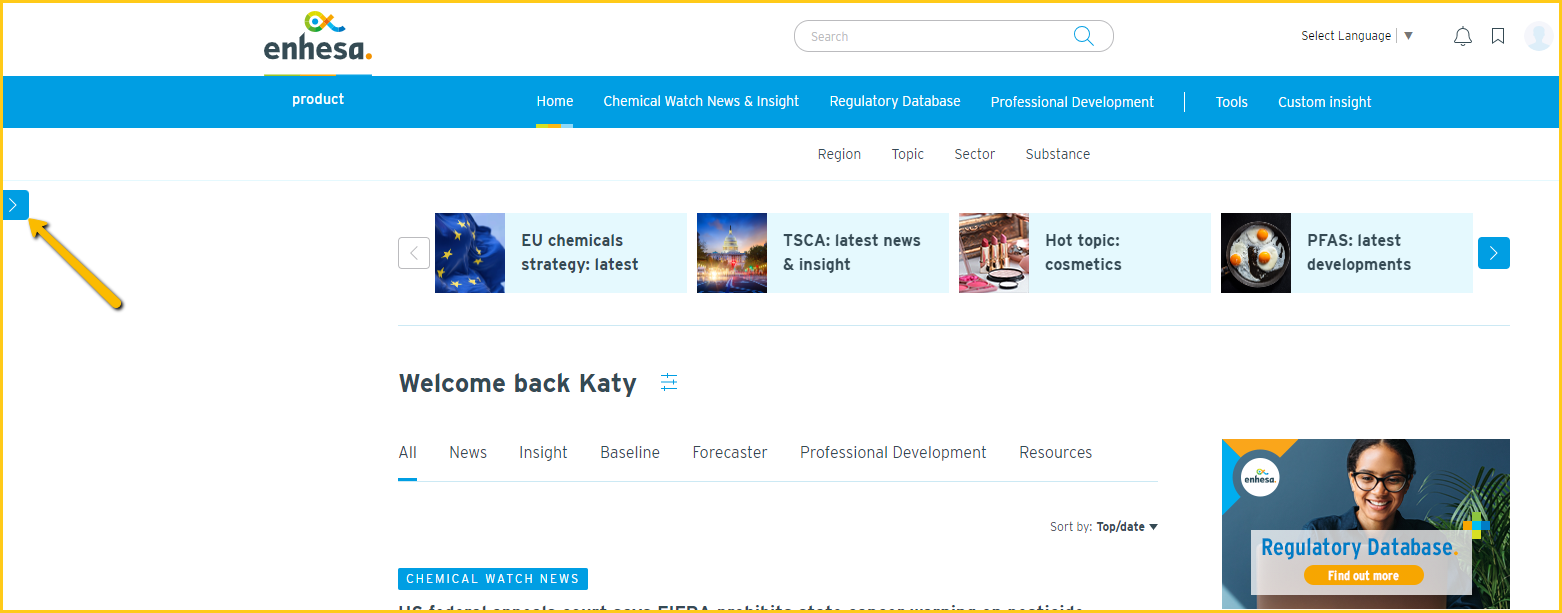Open saved bookmarks icon
Screen dimensions: 1562x613
pyautogui.click(x=1498, y=37)
